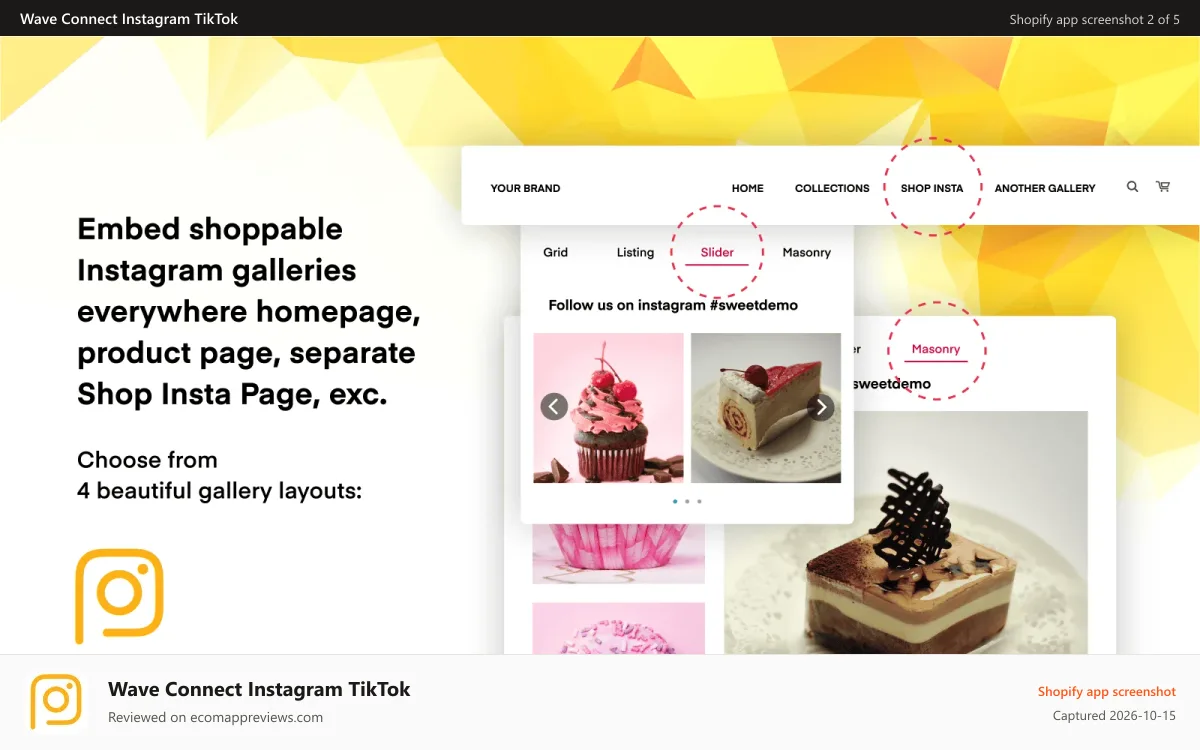
Task: Click the large yellow Instagram logo
Action: 119,596
